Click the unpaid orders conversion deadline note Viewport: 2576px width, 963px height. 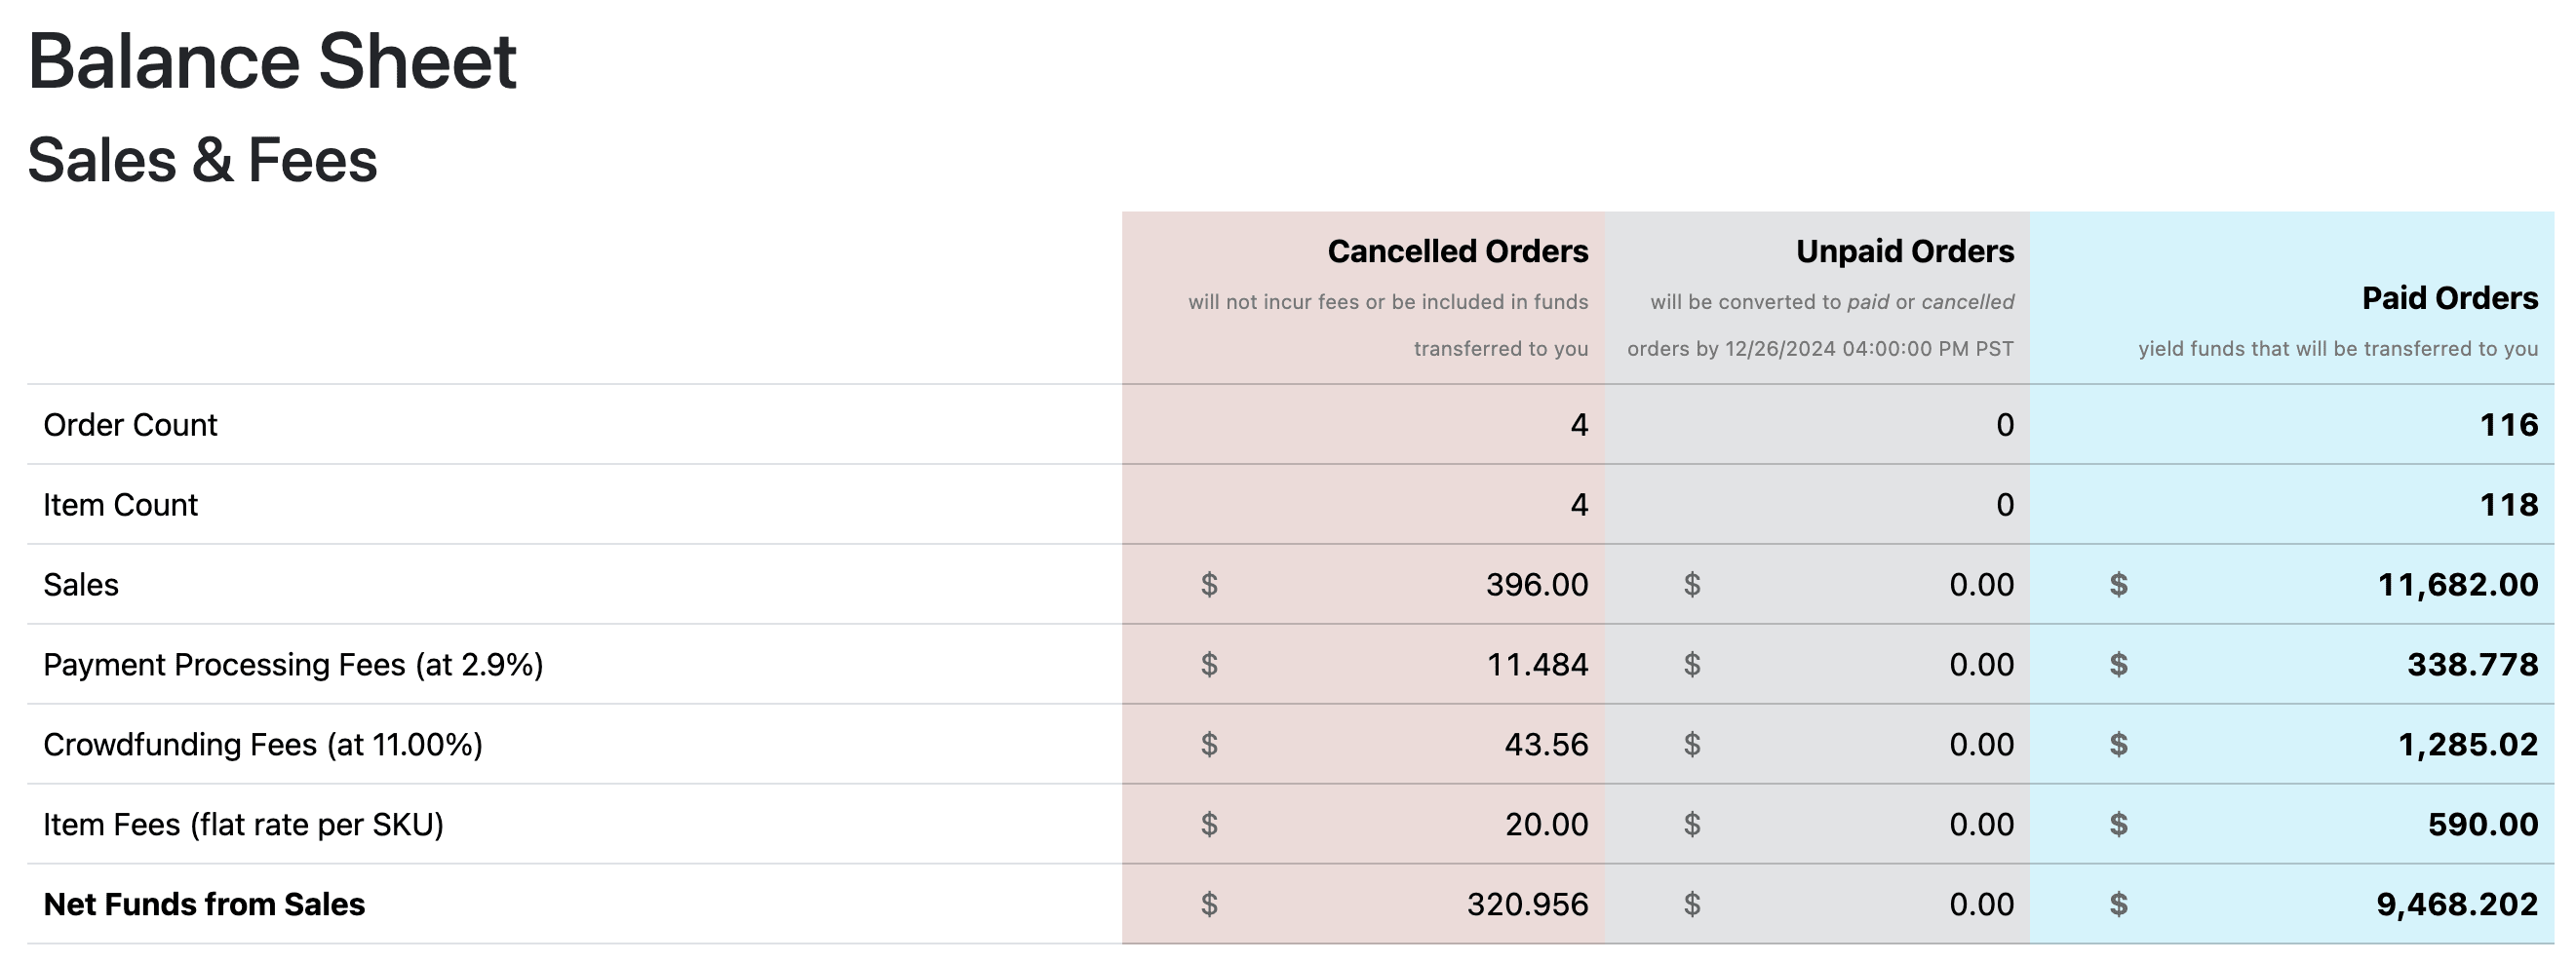(x=1820, y=325)
